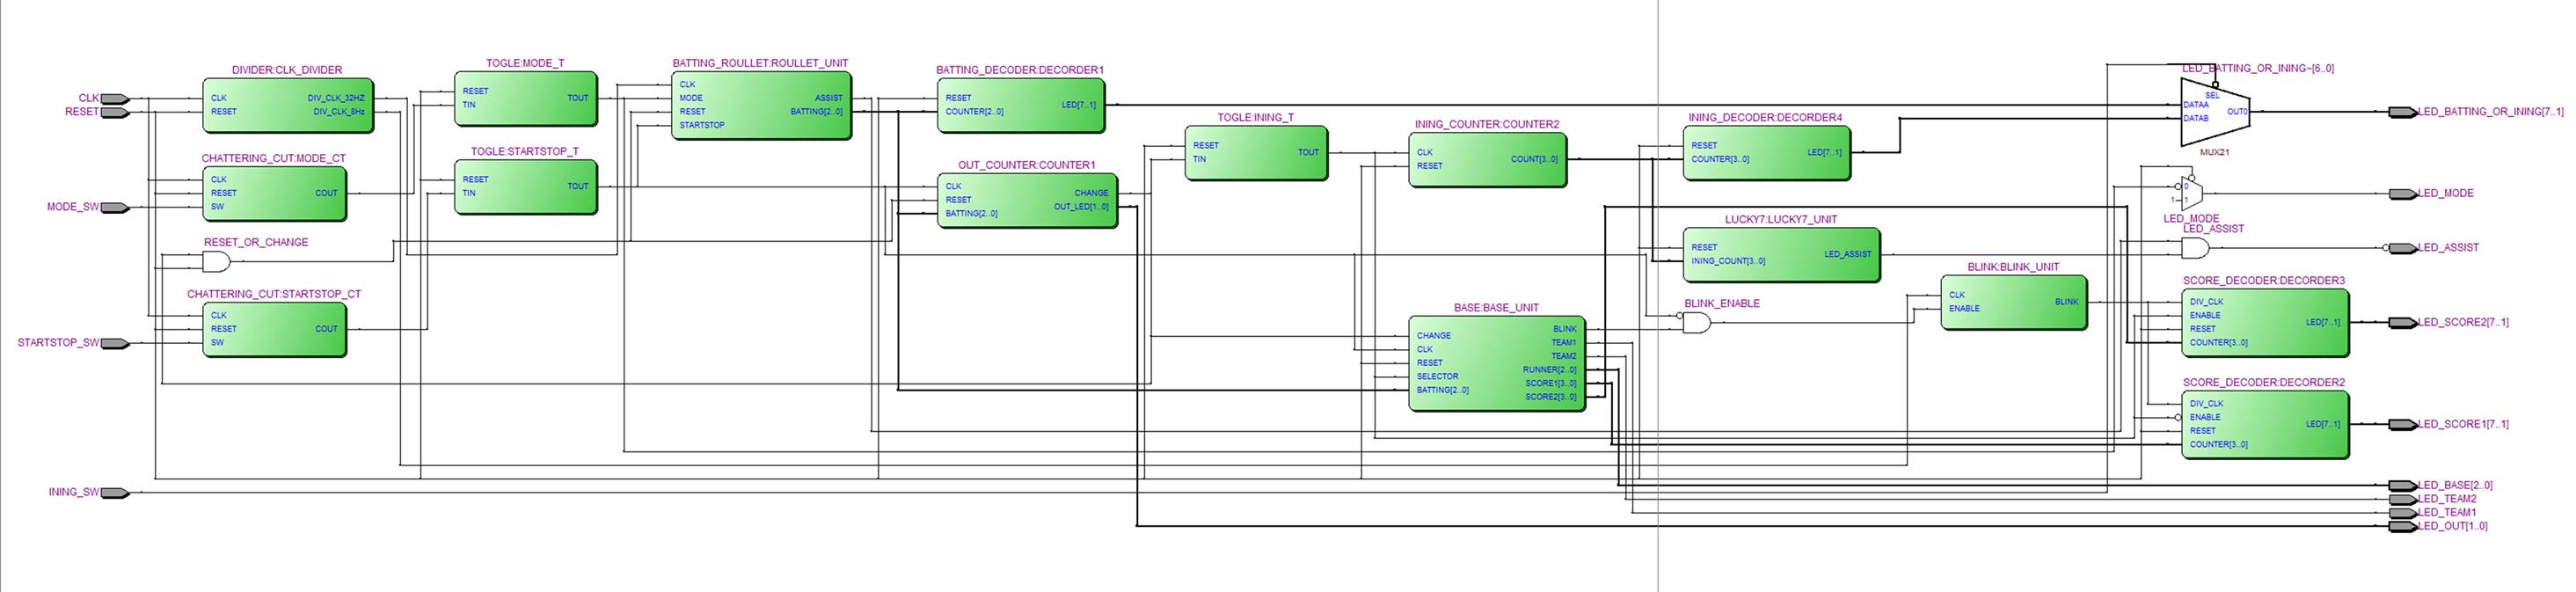Viewport: 2576px width, 592px height.
Task: Select the INING_DECODER:DECORDER4 block
Action: pyautogui.click(x=1766, y=153)
